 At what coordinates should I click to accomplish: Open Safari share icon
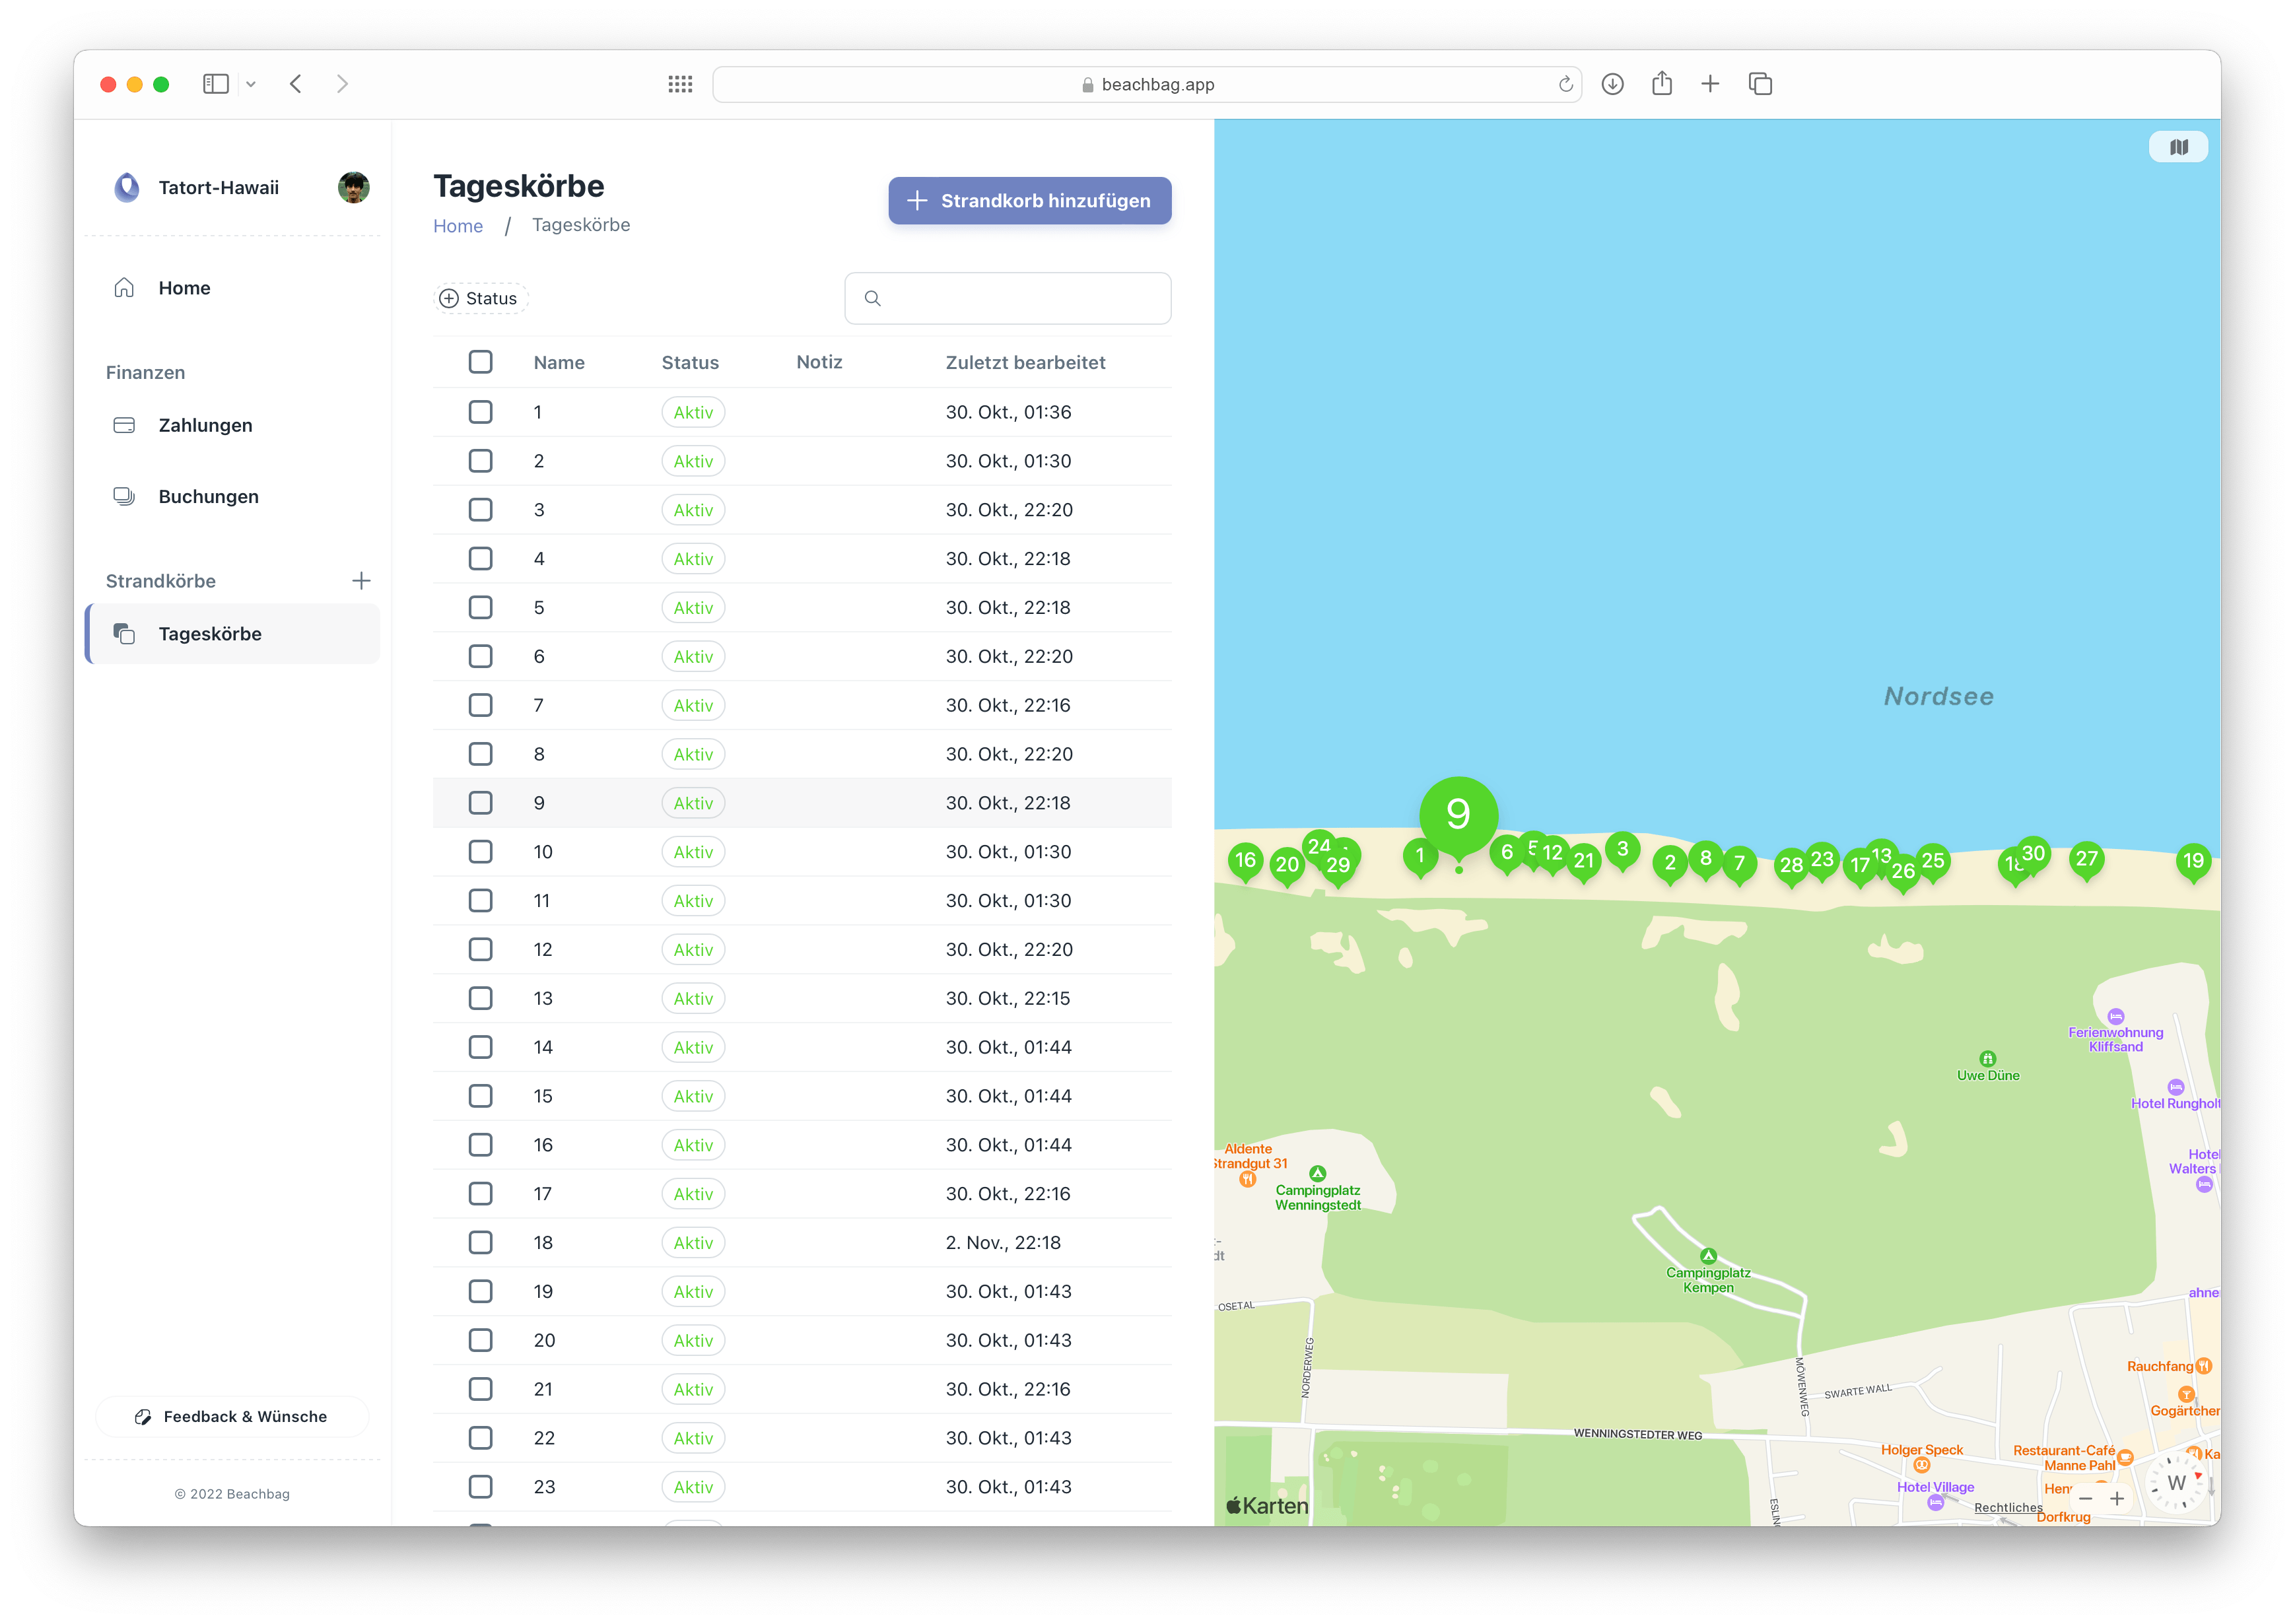coord(1661,84)
